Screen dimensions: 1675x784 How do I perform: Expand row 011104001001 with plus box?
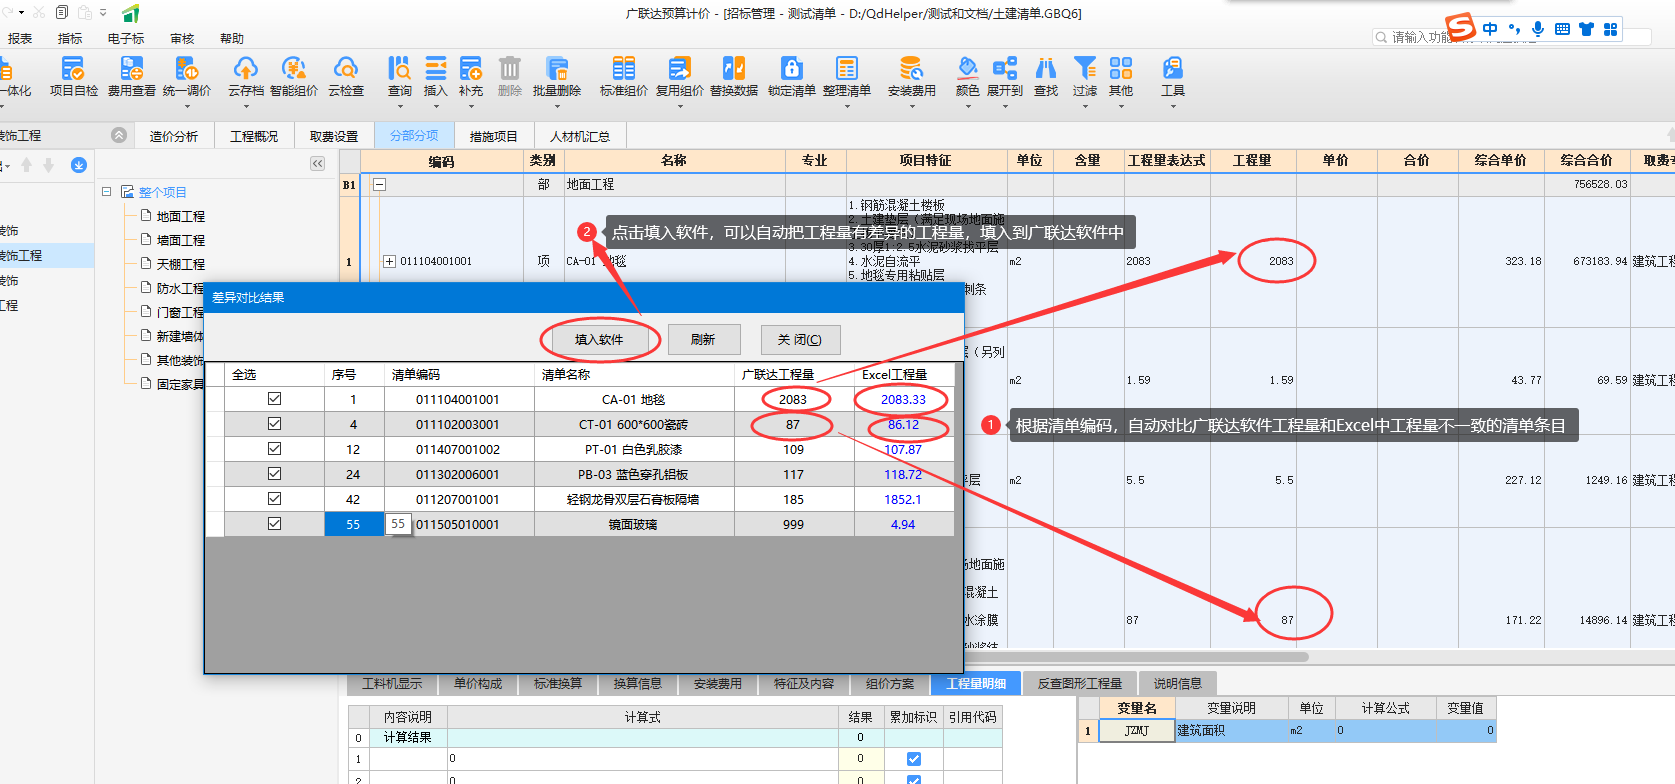[389, 262]
